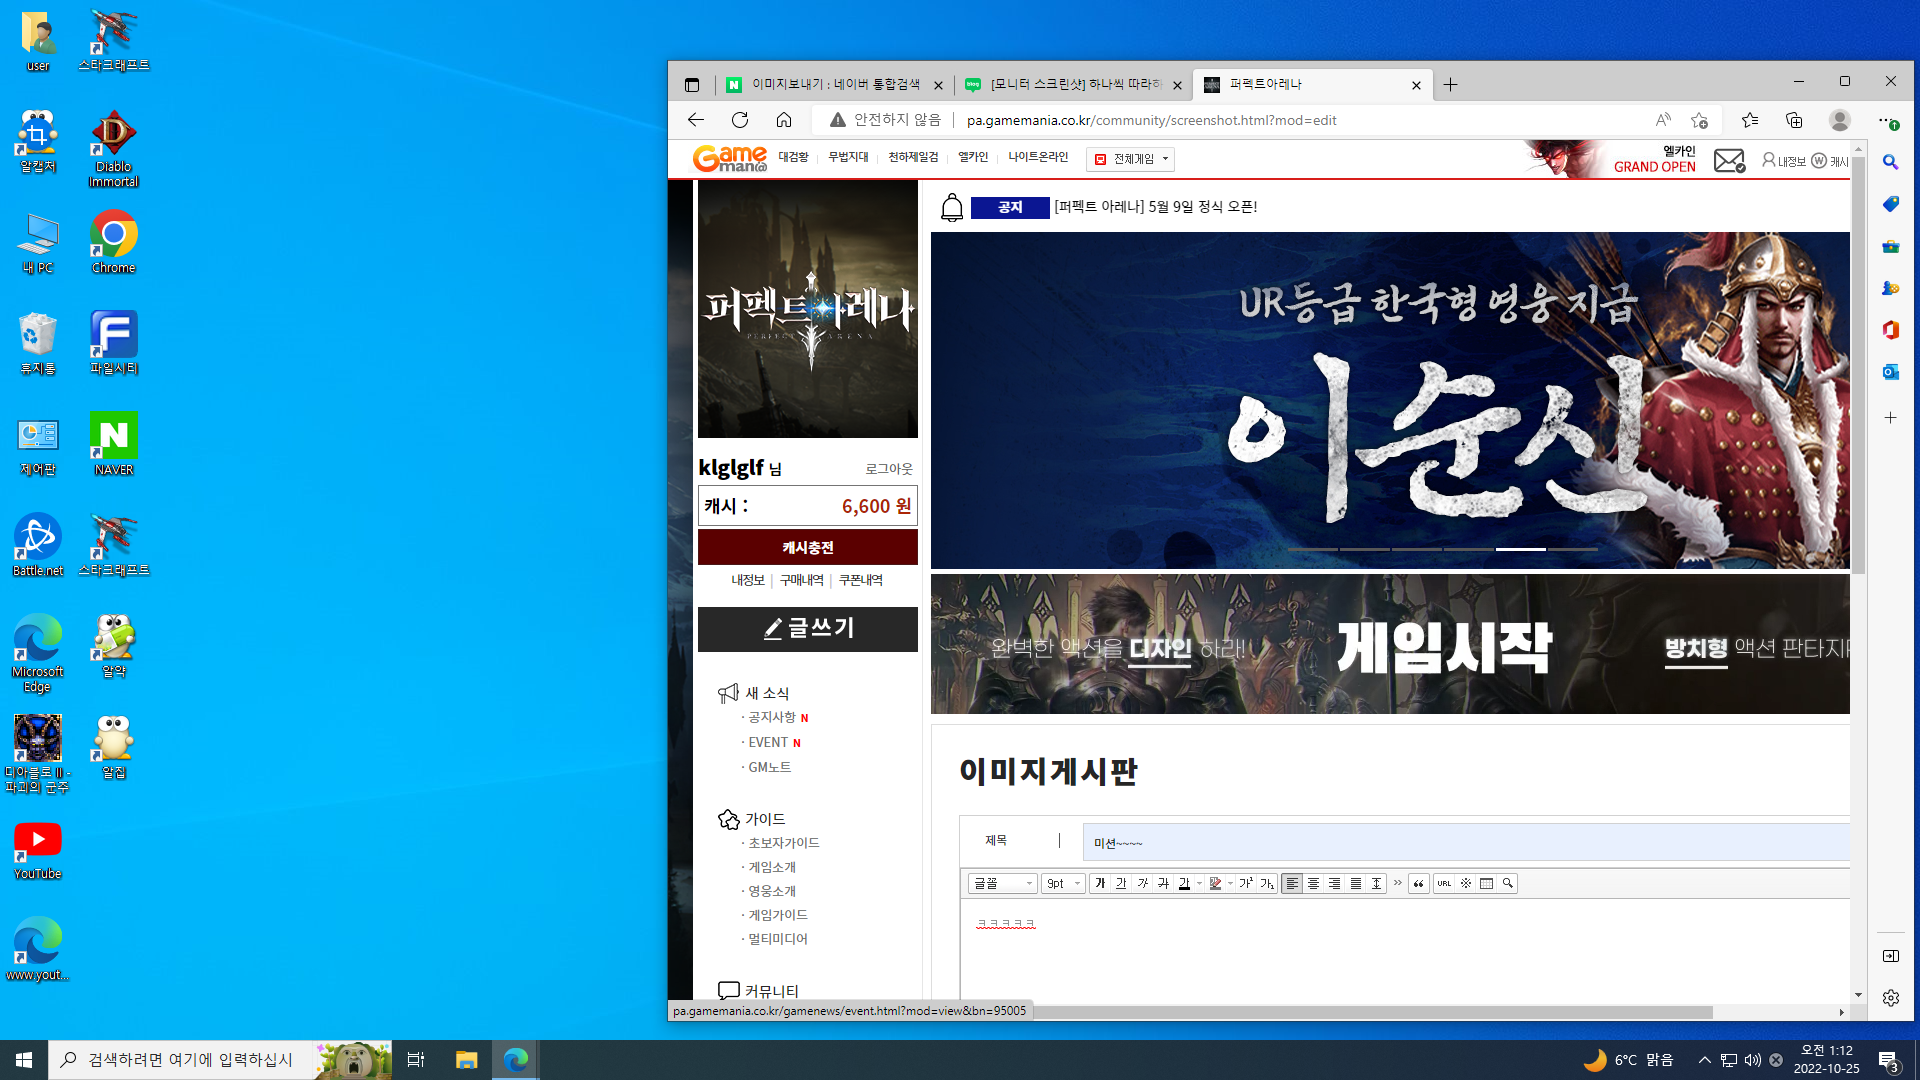Apply the font color swatch
The width and height of the screenshot is (1920, 1080).
tap(1184, 883)
